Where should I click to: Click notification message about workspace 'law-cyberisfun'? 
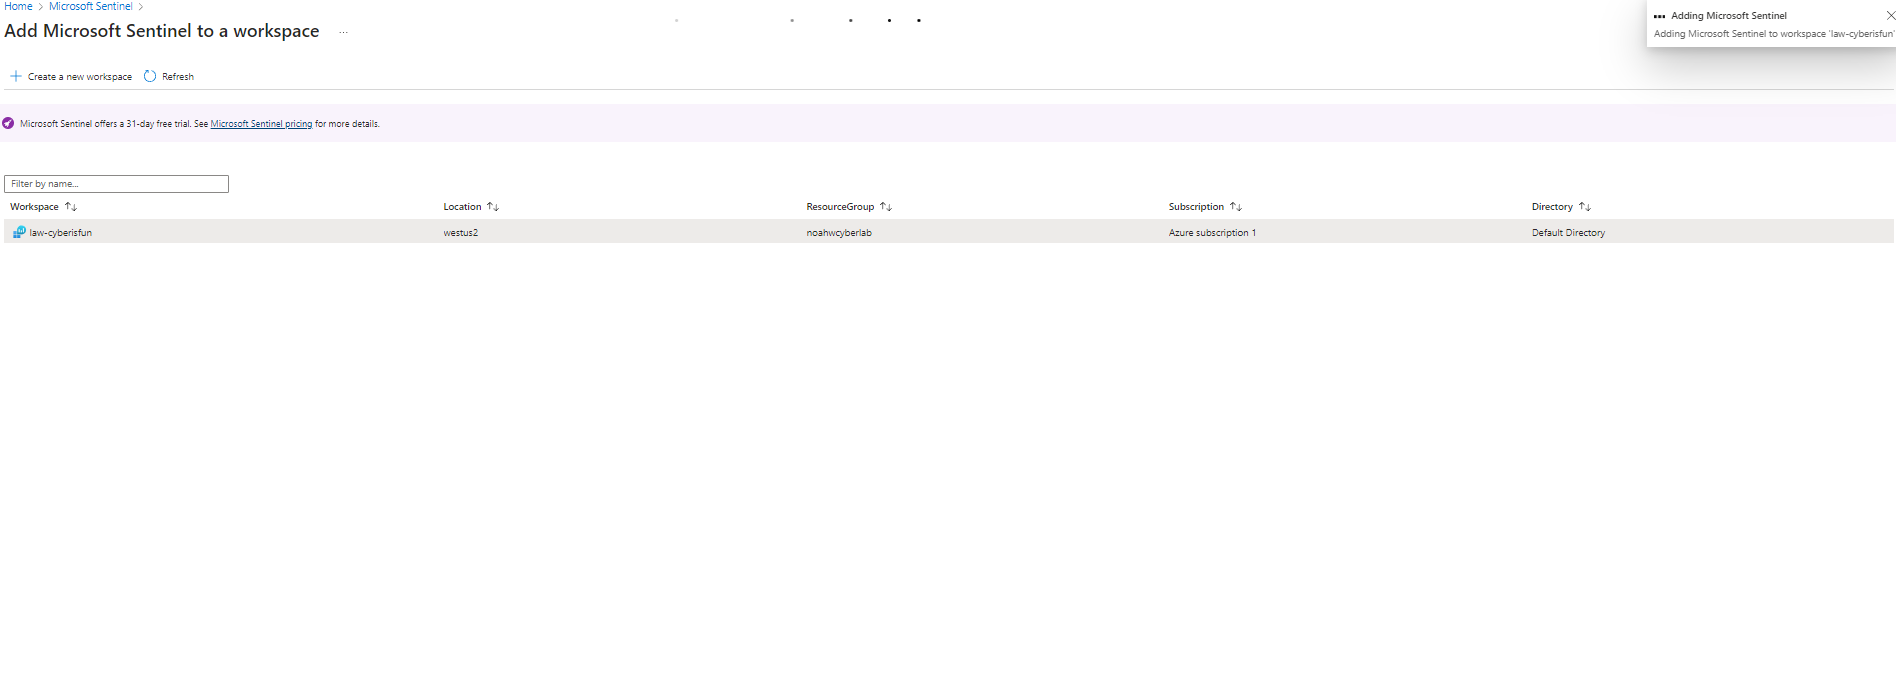1774,34
